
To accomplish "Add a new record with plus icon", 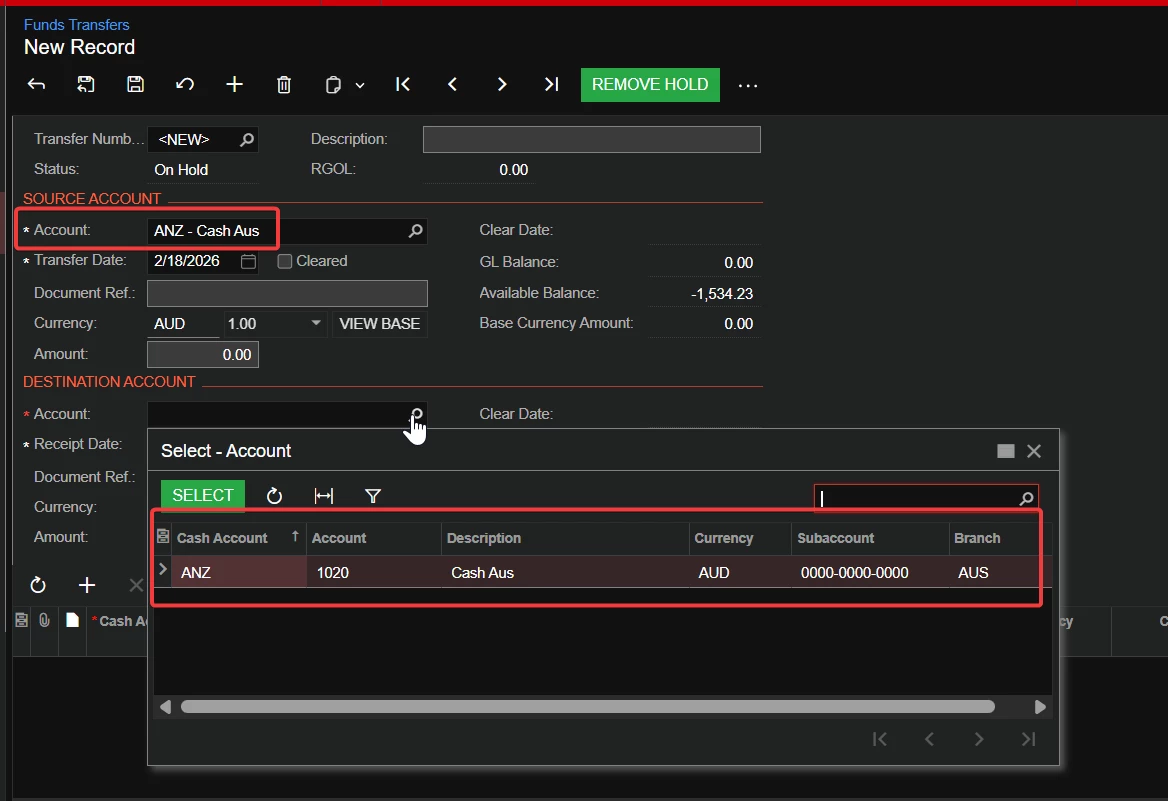I will [x=235, y=84].
